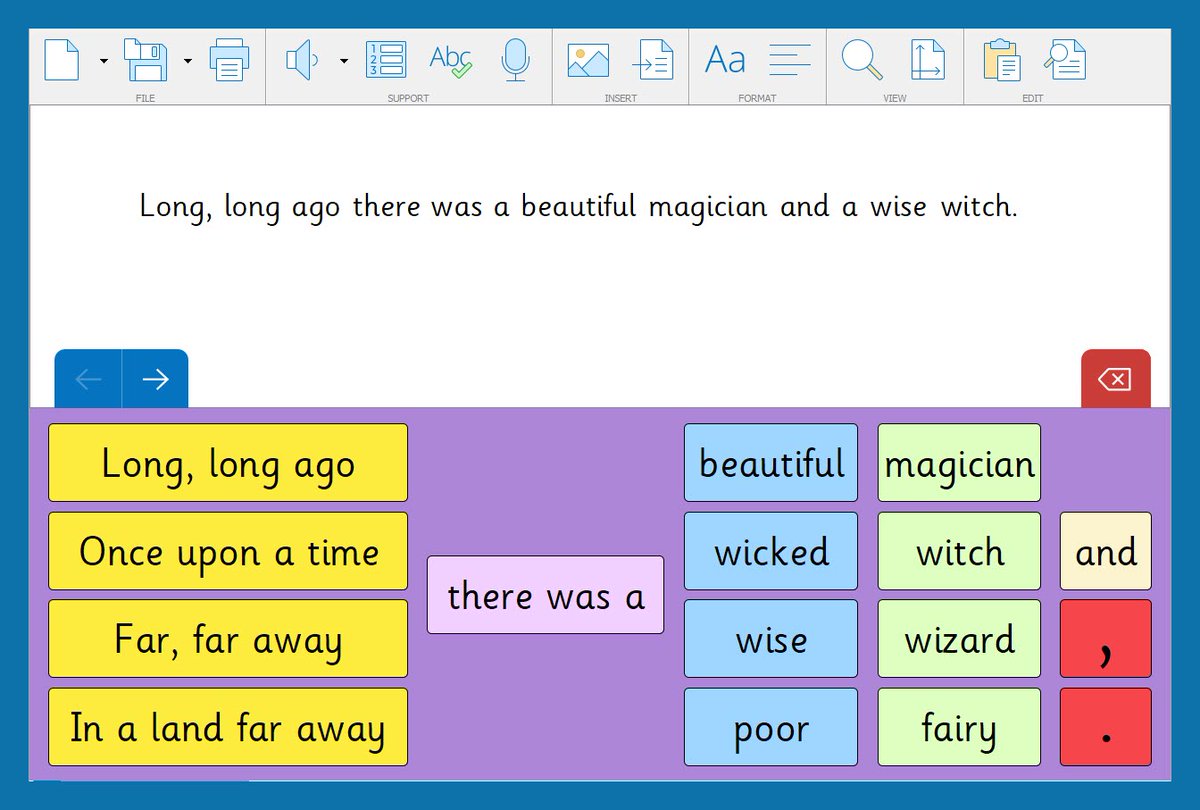Run the Abc spell check icon
The width and height of the screenshot is (1200, 810).
pyautogui.click(x=450, y=60)
